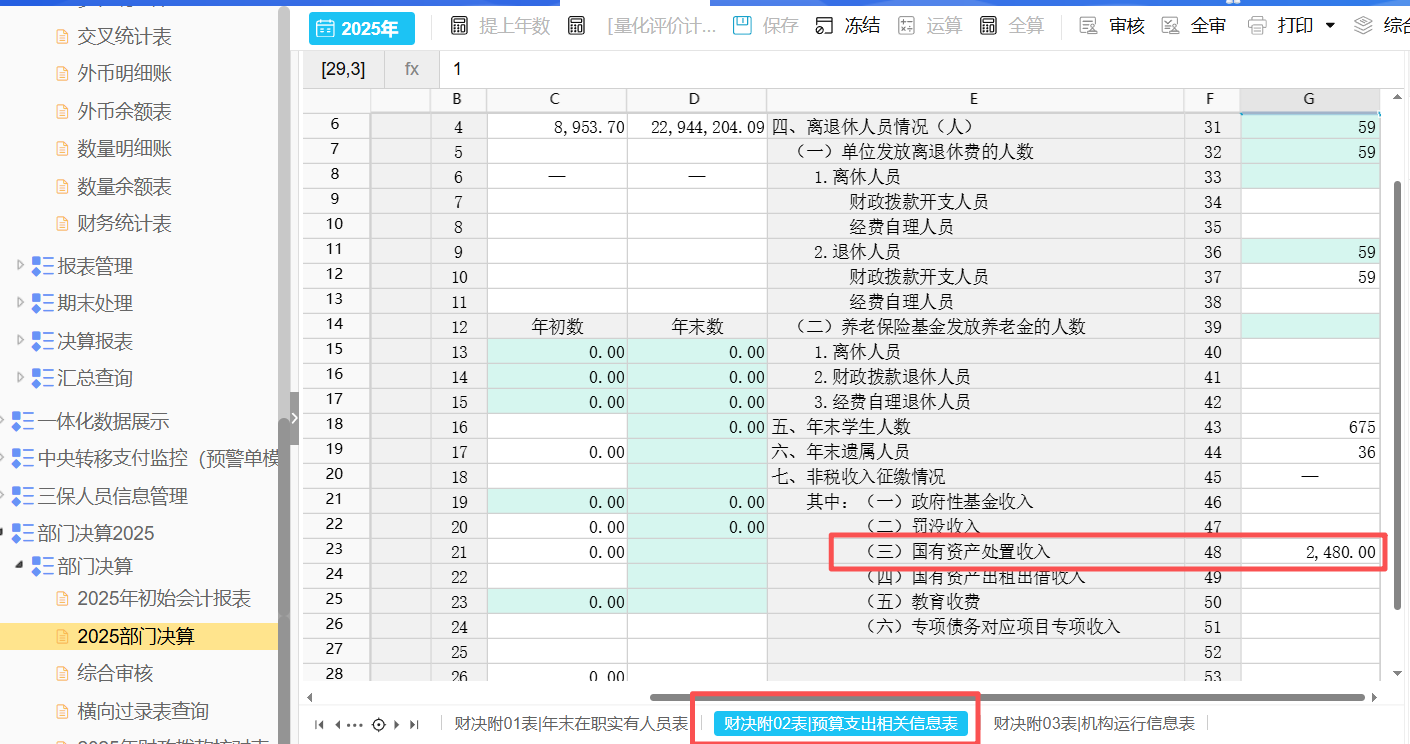Click the sheet locator target icon
Screen dimensions: 1410x744
pyautogui.click(x=379, y=725)
